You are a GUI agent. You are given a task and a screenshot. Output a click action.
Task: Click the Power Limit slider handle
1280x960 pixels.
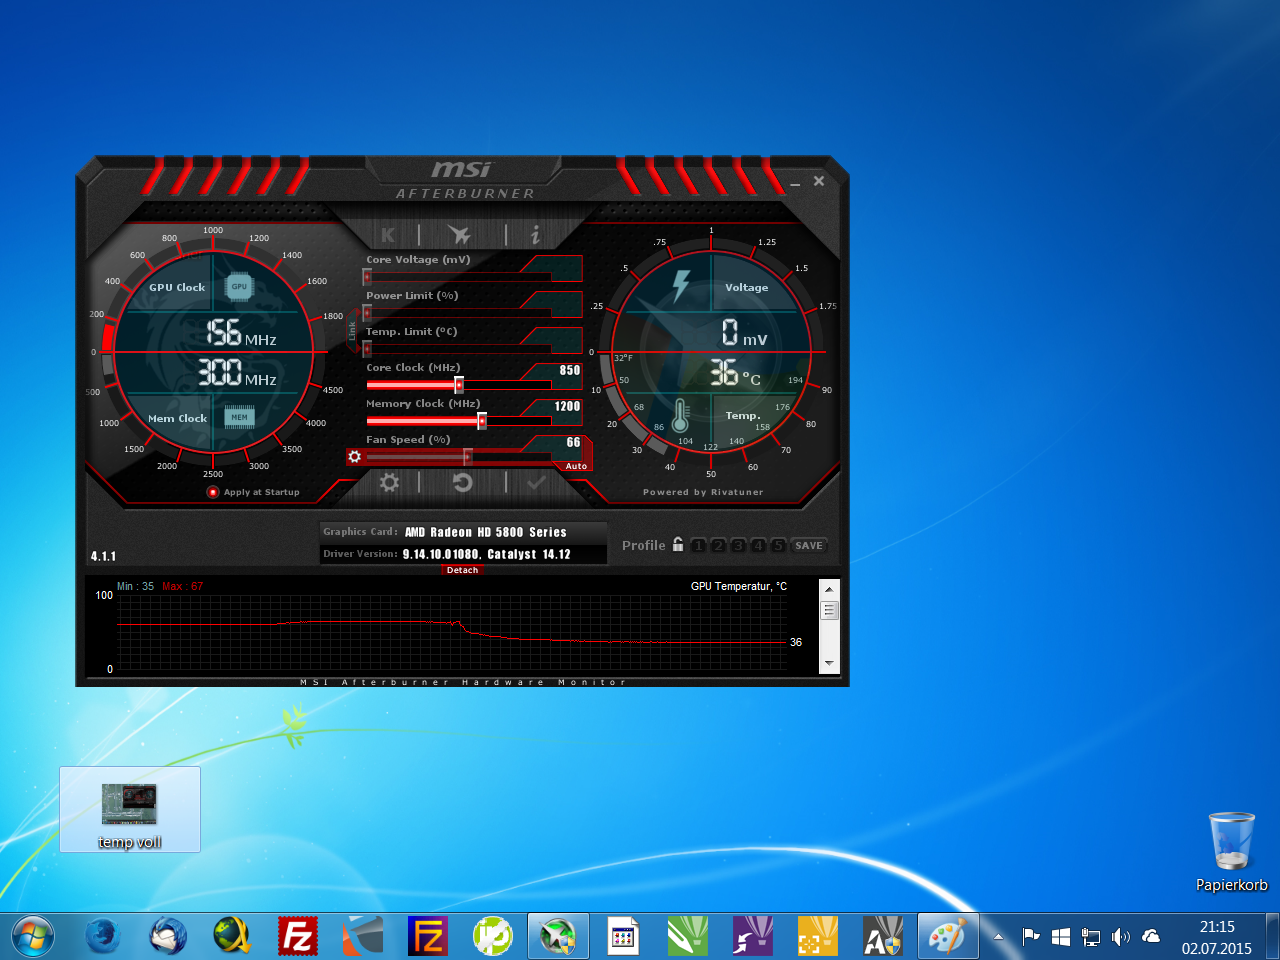367,313
